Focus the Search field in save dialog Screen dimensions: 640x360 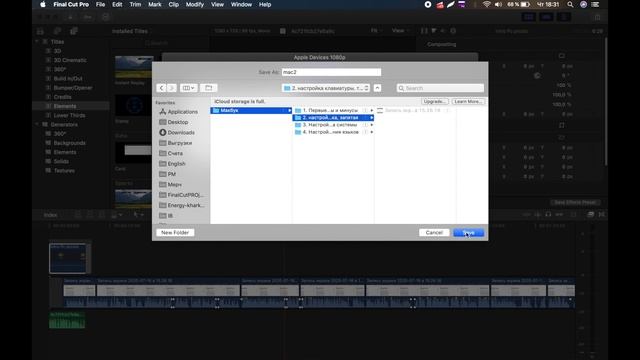440,88
